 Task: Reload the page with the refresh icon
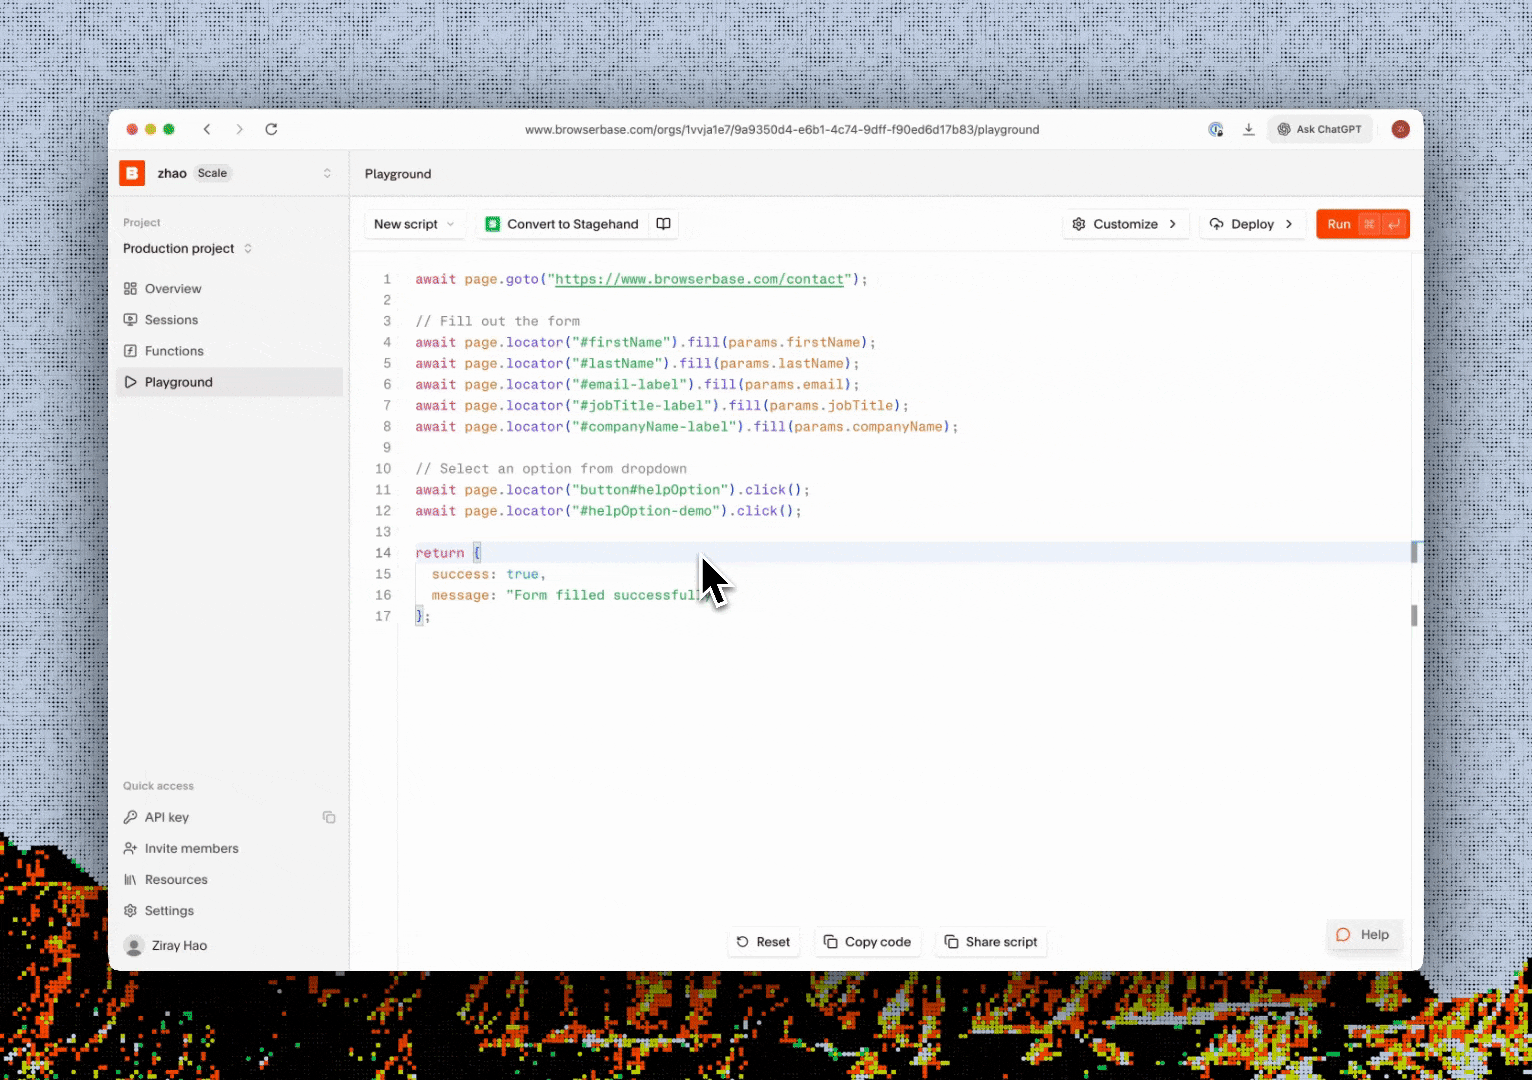point(271,129)
